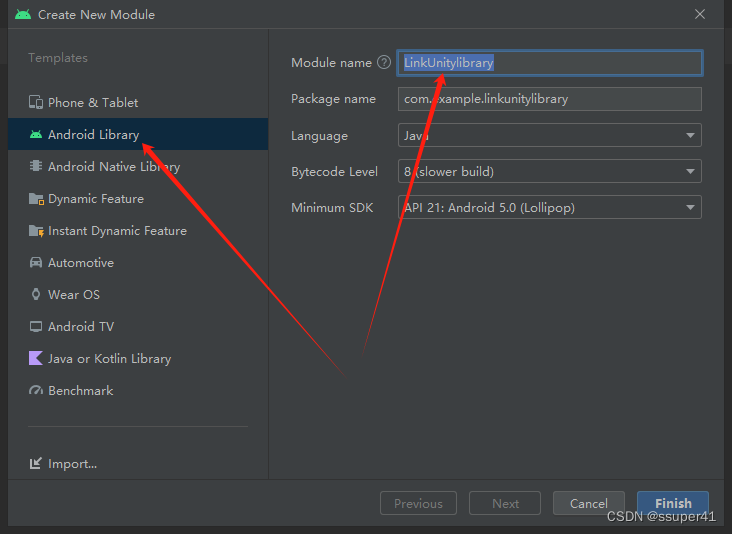Screen dimensions: 732x534
Task: Click the Finish button
Action: click(x=673, y=503)
